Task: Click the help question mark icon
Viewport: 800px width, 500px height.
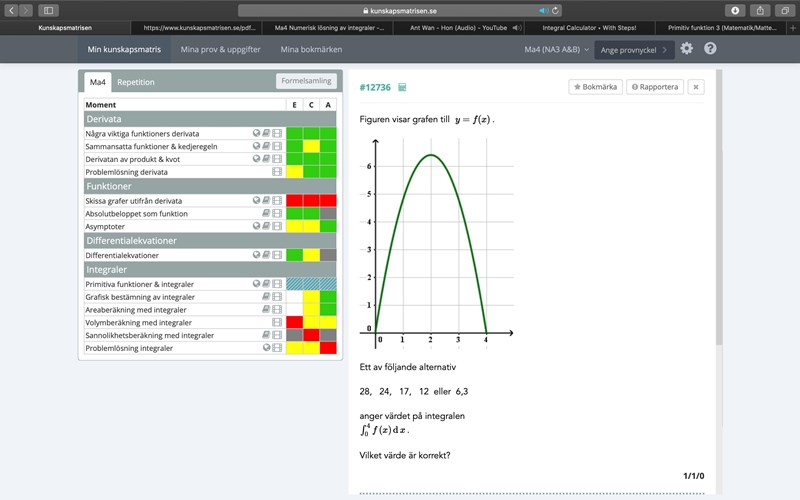Action: (x=710, y=48)
